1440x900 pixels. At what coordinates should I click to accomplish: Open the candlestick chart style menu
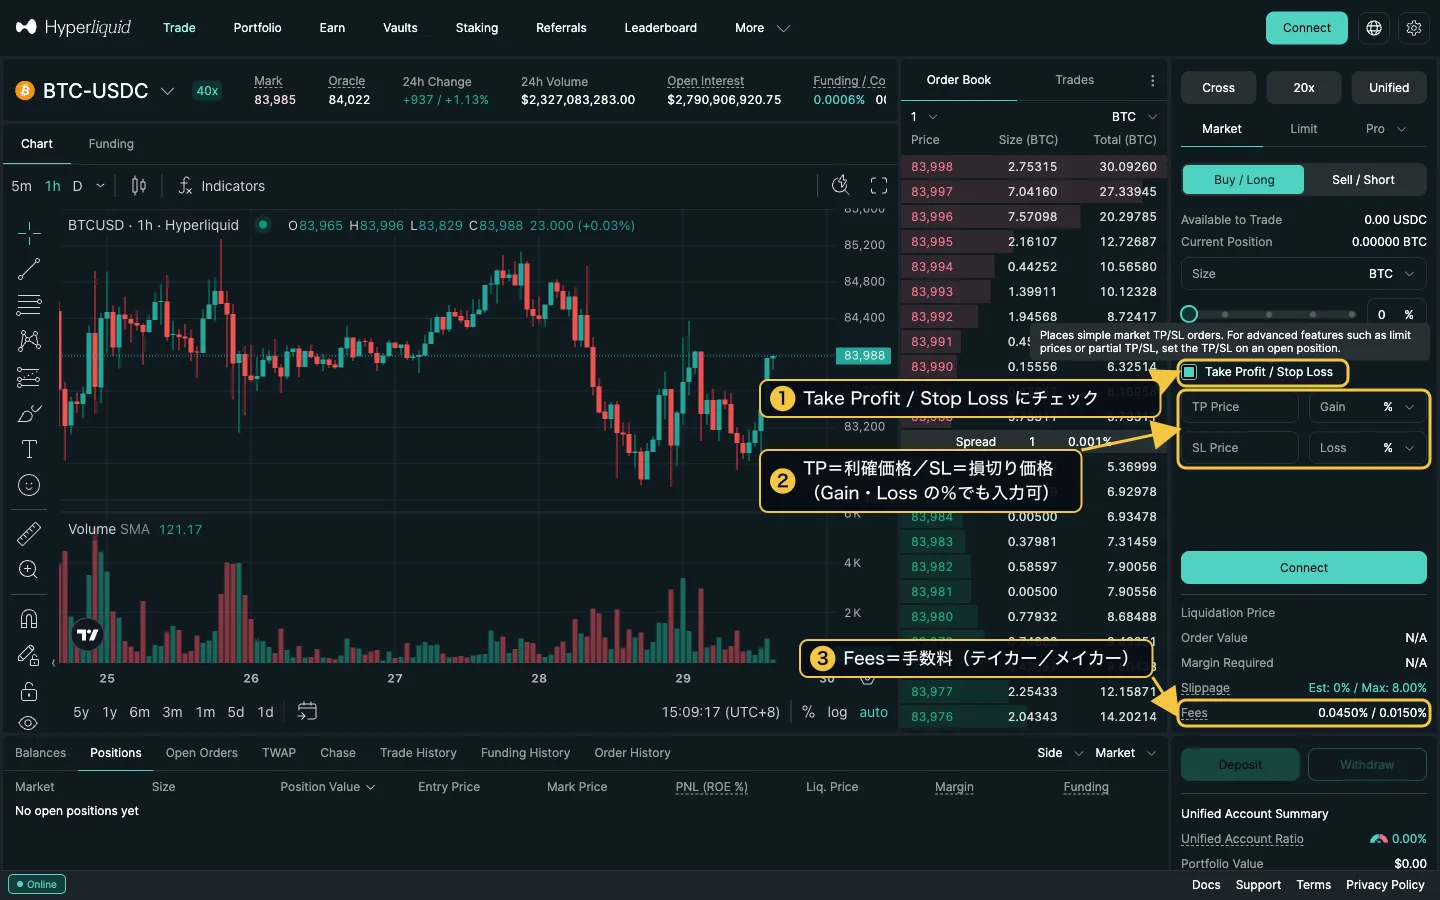click(x=139, y=186)
